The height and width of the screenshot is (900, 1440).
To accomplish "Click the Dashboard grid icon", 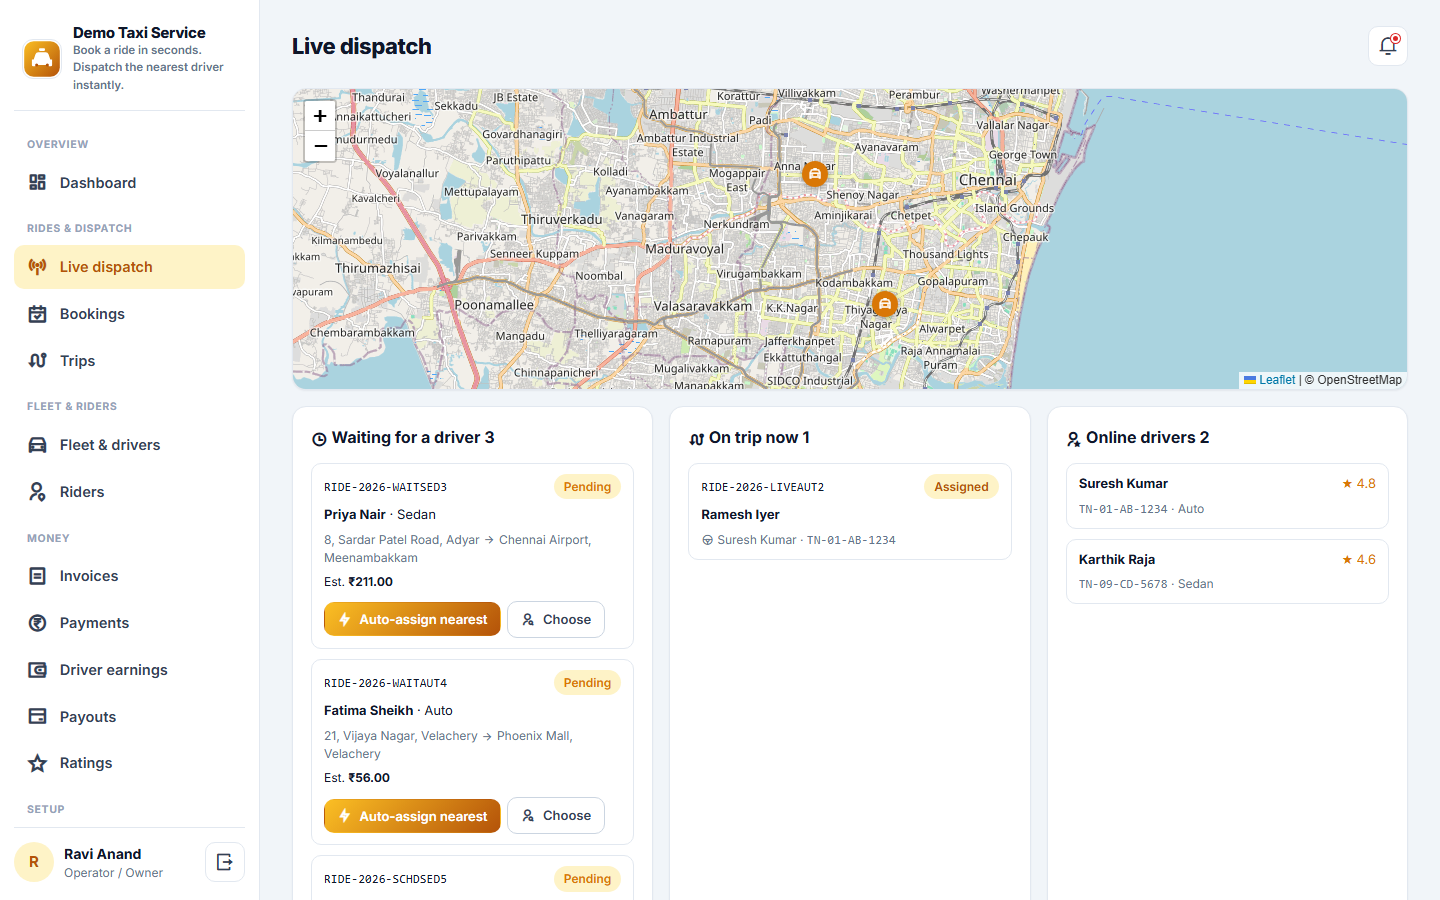I will (x=38, y=183).
